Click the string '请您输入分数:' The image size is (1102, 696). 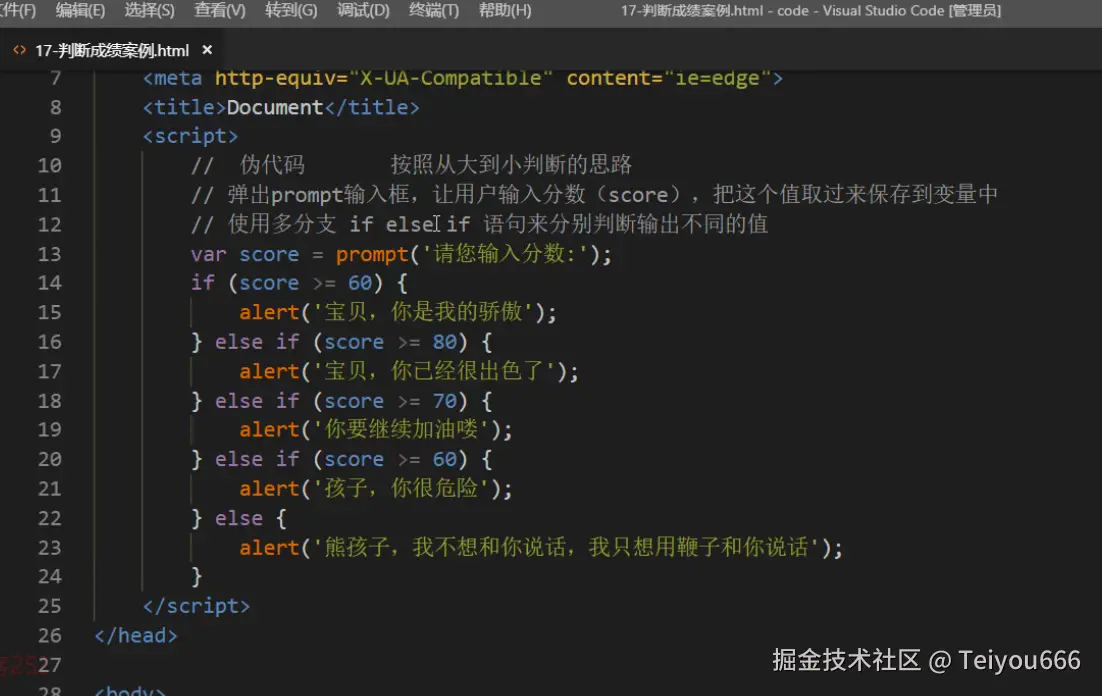pos(505,253)
